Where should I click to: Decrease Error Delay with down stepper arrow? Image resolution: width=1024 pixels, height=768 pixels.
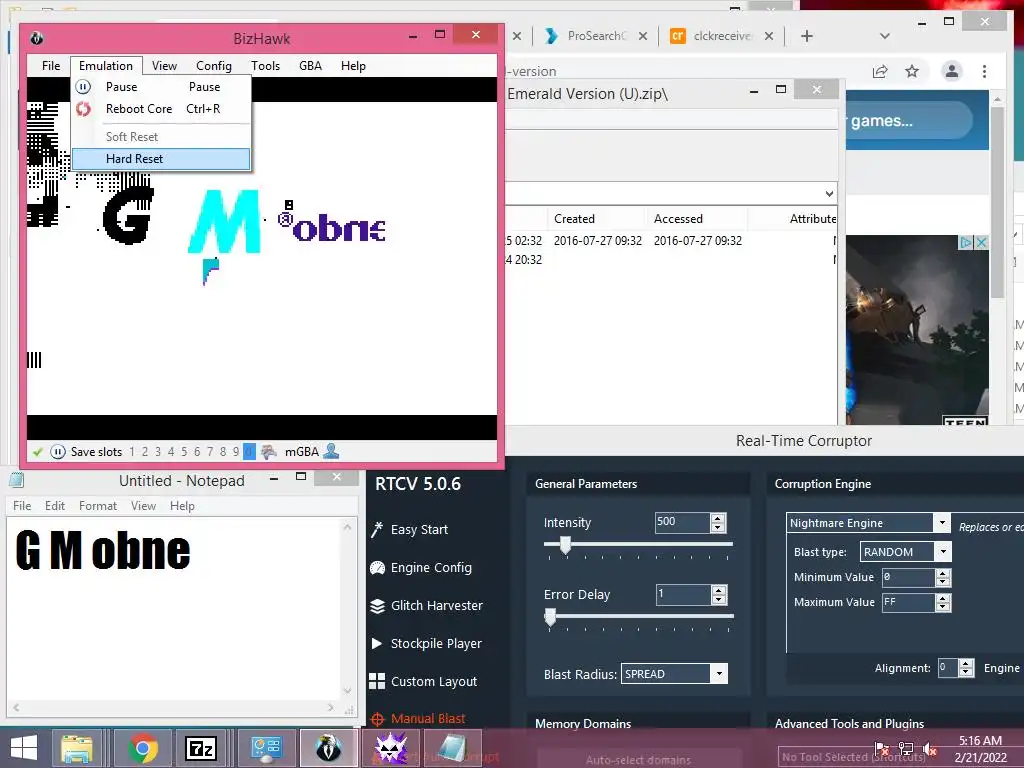(x=718, y=600)
